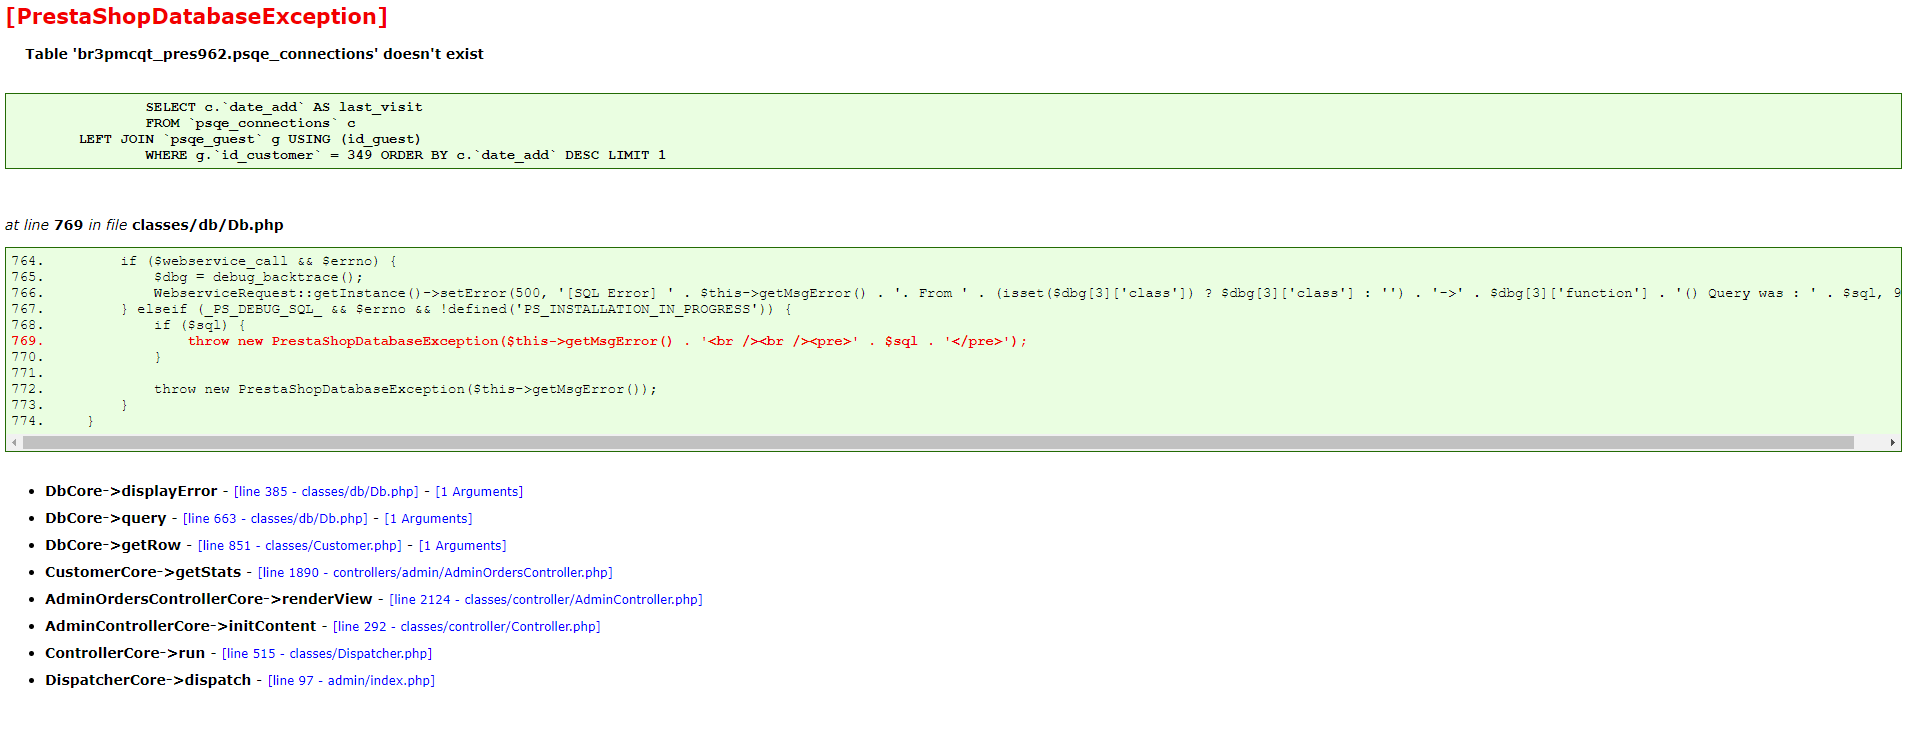Click the DbCore->getRow stack entry
This screenshot has width=1909, height=739.
pos(113,546)
